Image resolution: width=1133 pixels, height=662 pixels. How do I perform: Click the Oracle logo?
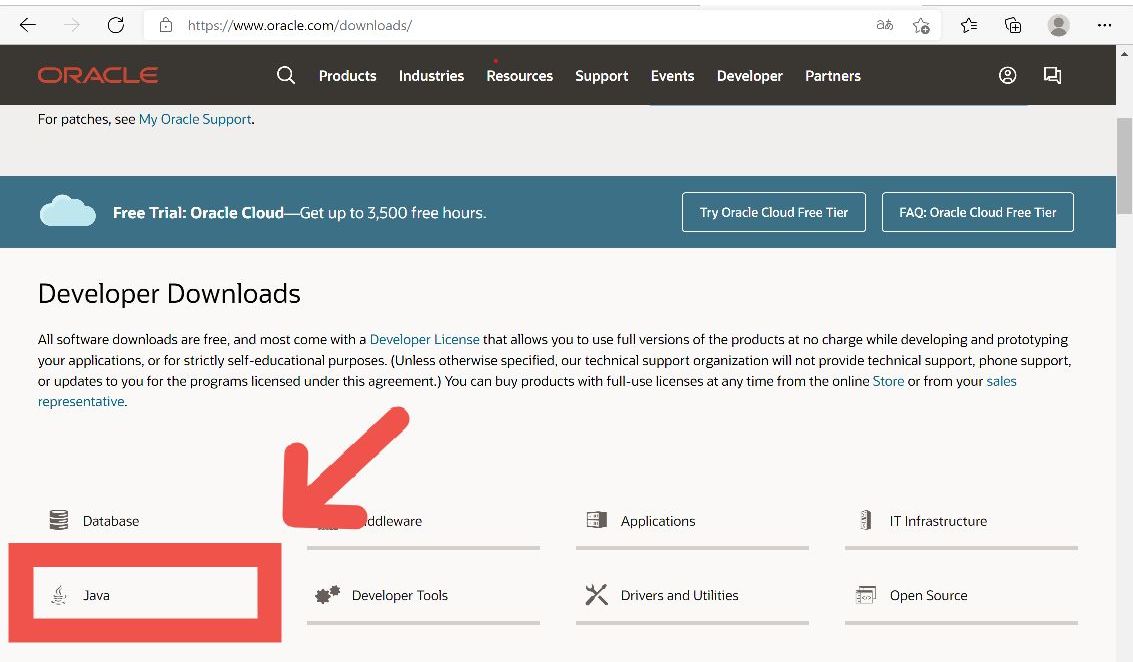(98, 75)
